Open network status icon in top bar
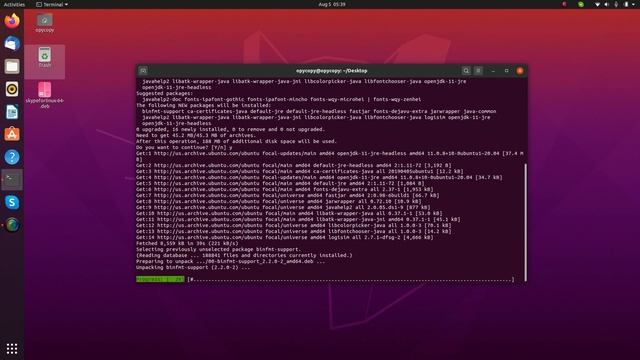This screenshot has width=640, height=360. tap(598, 4)
